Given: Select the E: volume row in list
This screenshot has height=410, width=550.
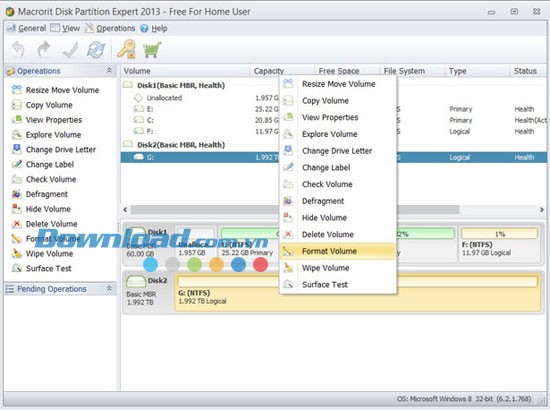Looking at the screenshot, I should pos(200,109).
